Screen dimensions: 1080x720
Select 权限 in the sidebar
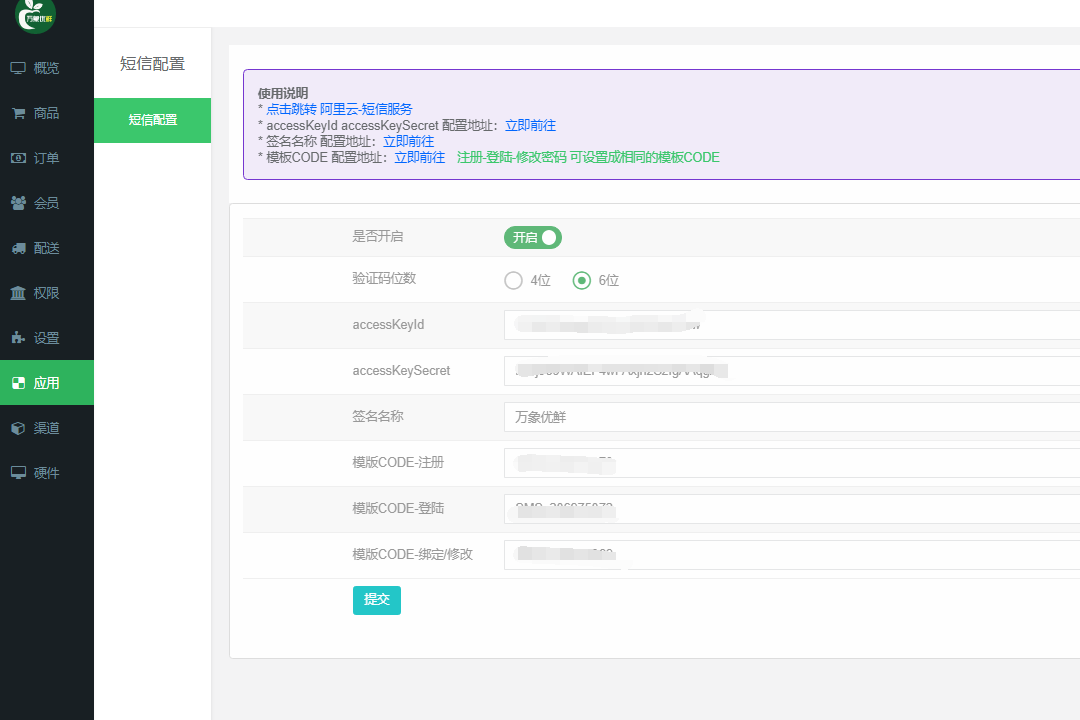point(47,293)
